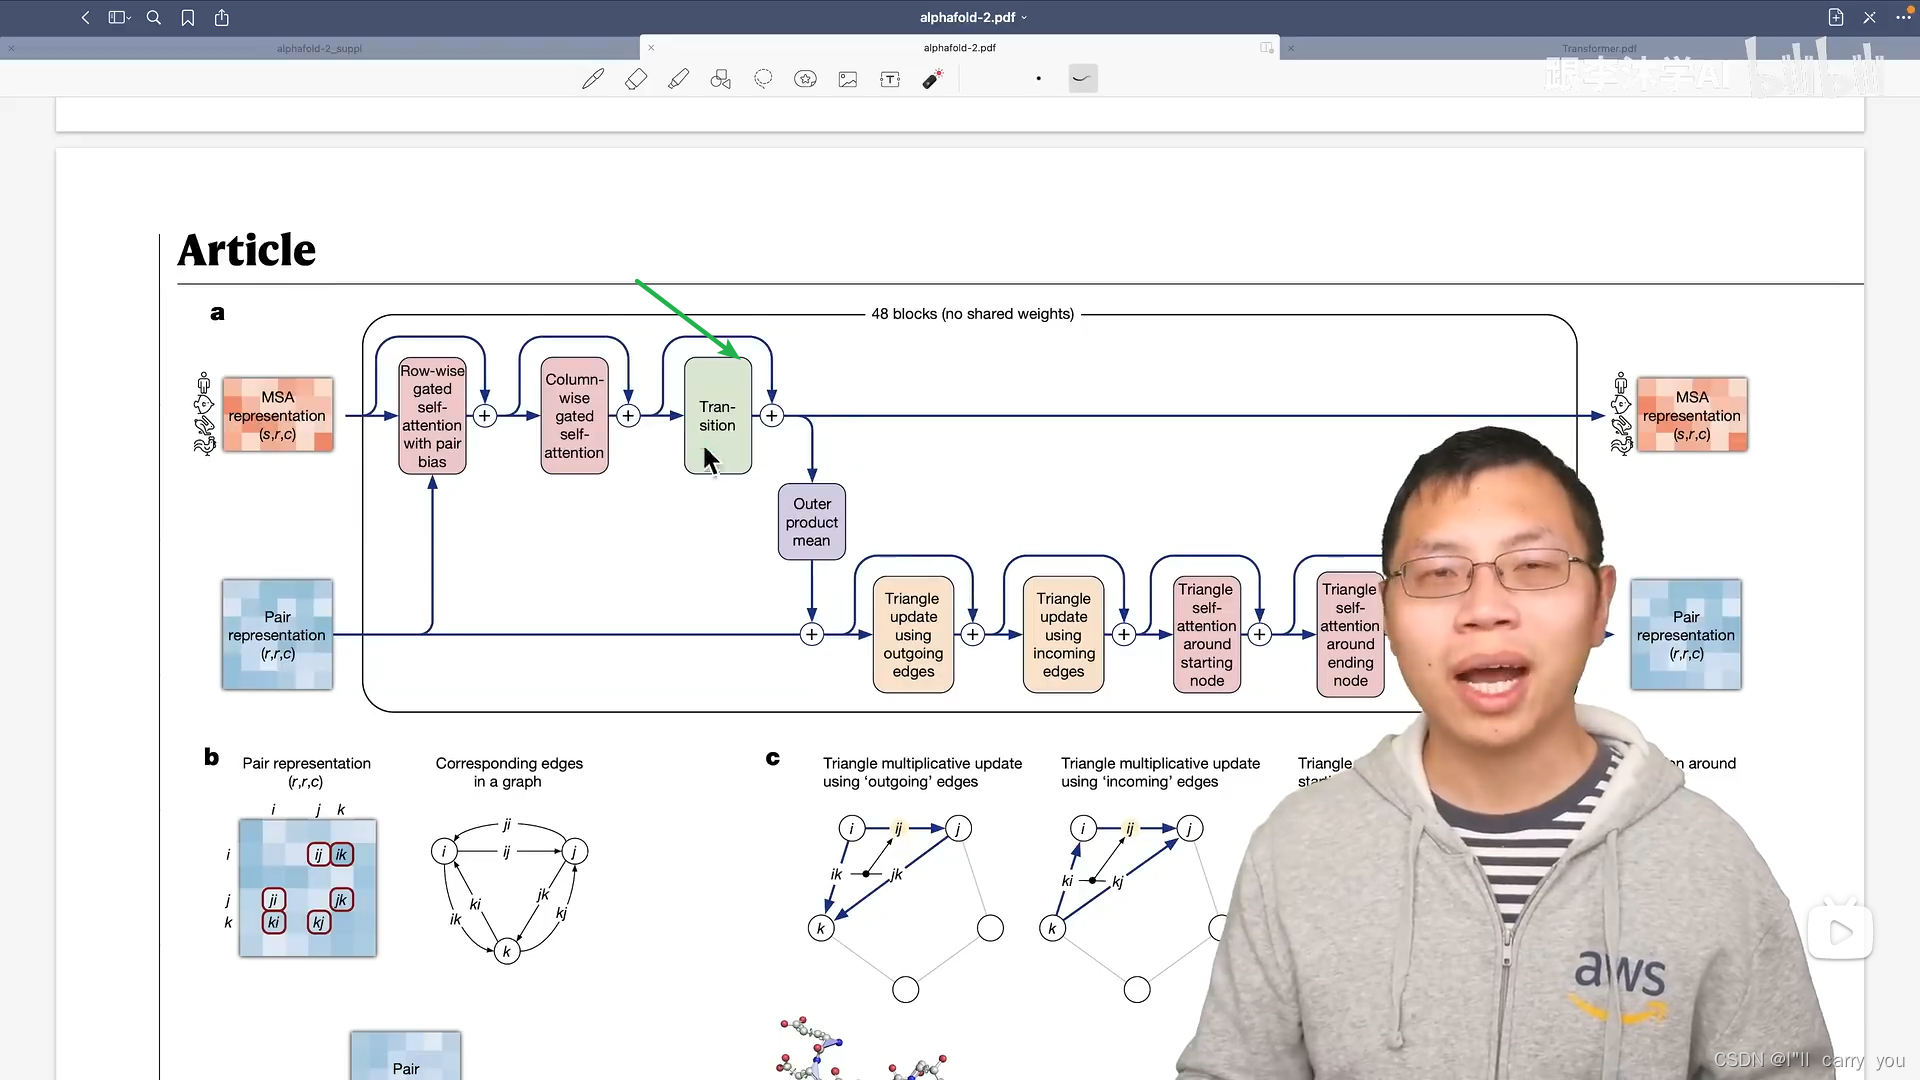Select the Shapes tool
Screen dimensions: 1920x1080
tap(721, 79)
